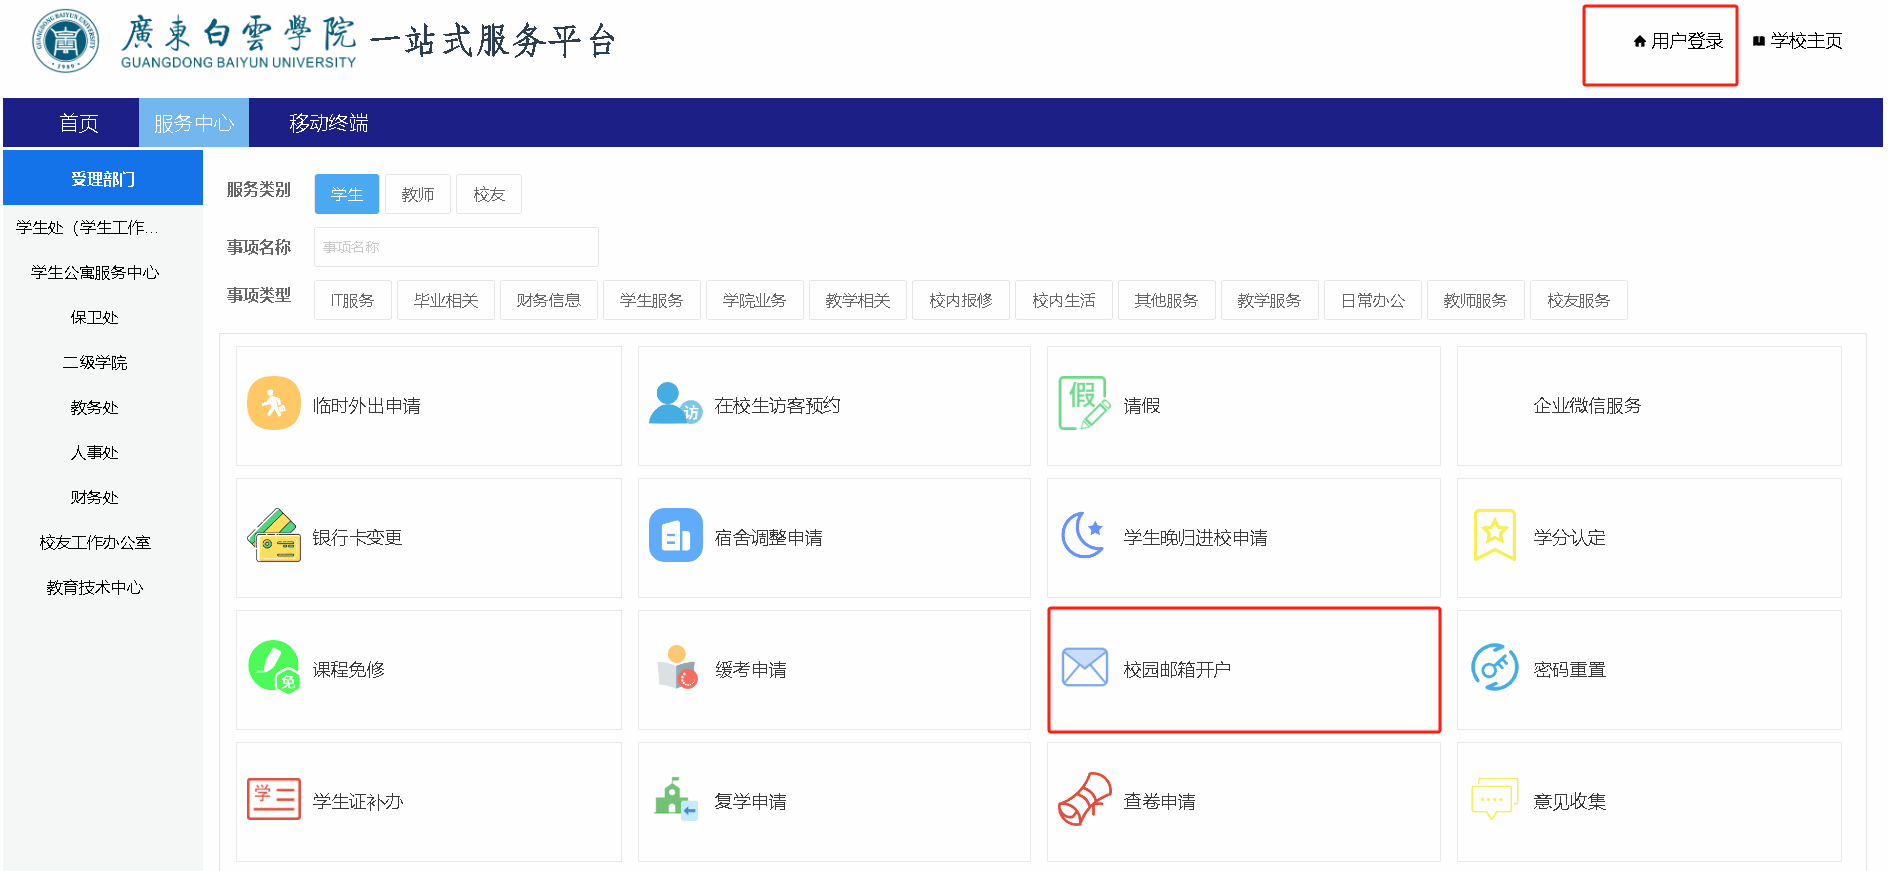
Task: Click the 用户登录 link
Action: coord(1678,41)
